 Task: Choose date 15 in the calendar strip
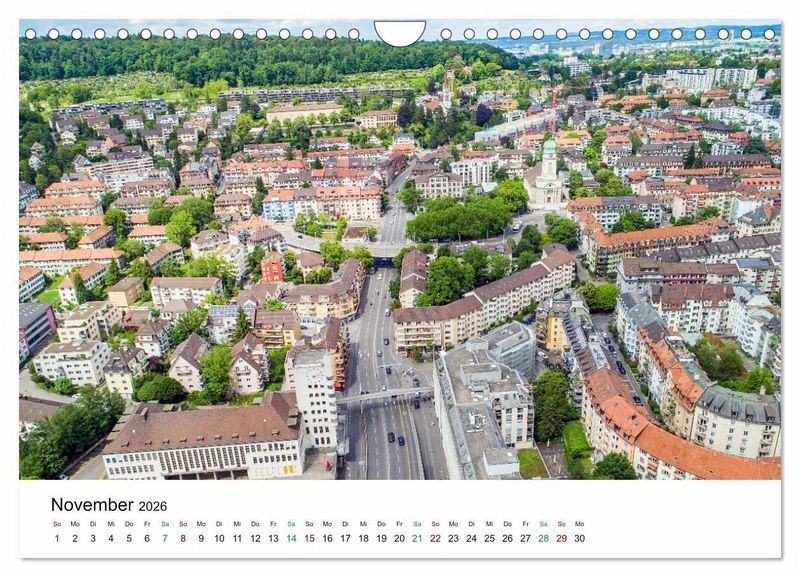pyautogui.click(x=309, y=538)
